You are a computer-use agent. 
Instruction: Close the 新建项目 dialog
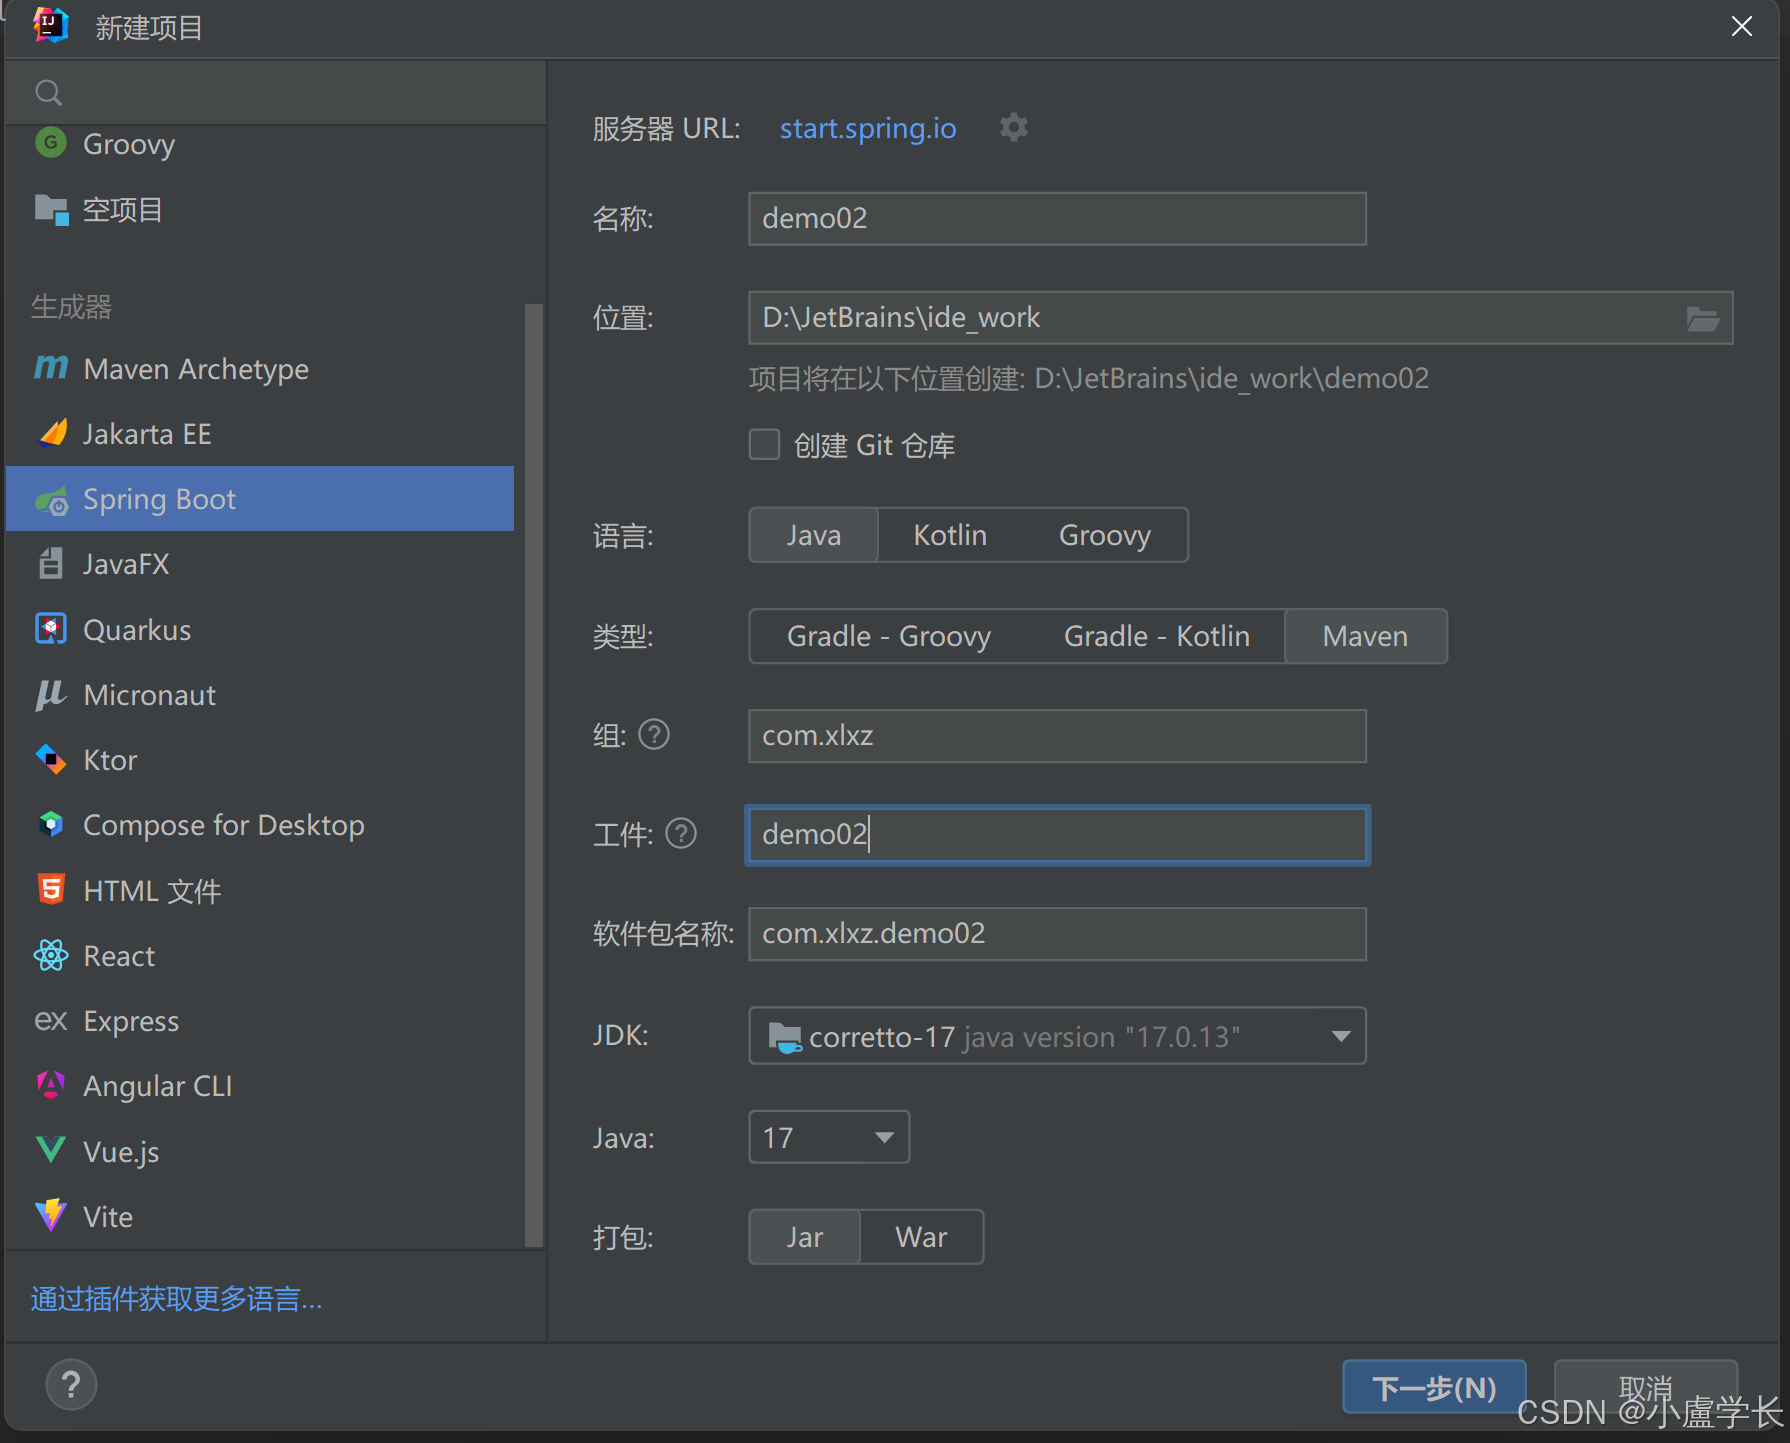pyautogui.click(x=1741, y=26)
